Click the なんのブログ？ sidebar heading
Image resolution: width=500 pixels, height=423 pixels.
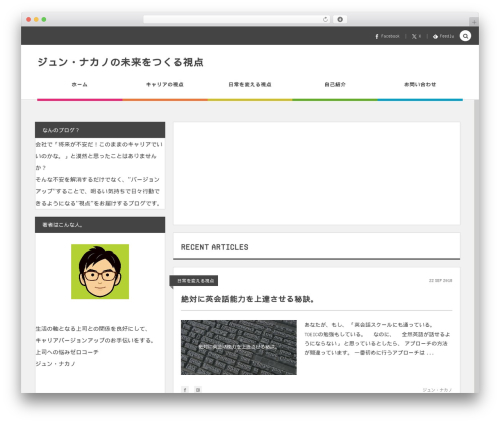100,130
